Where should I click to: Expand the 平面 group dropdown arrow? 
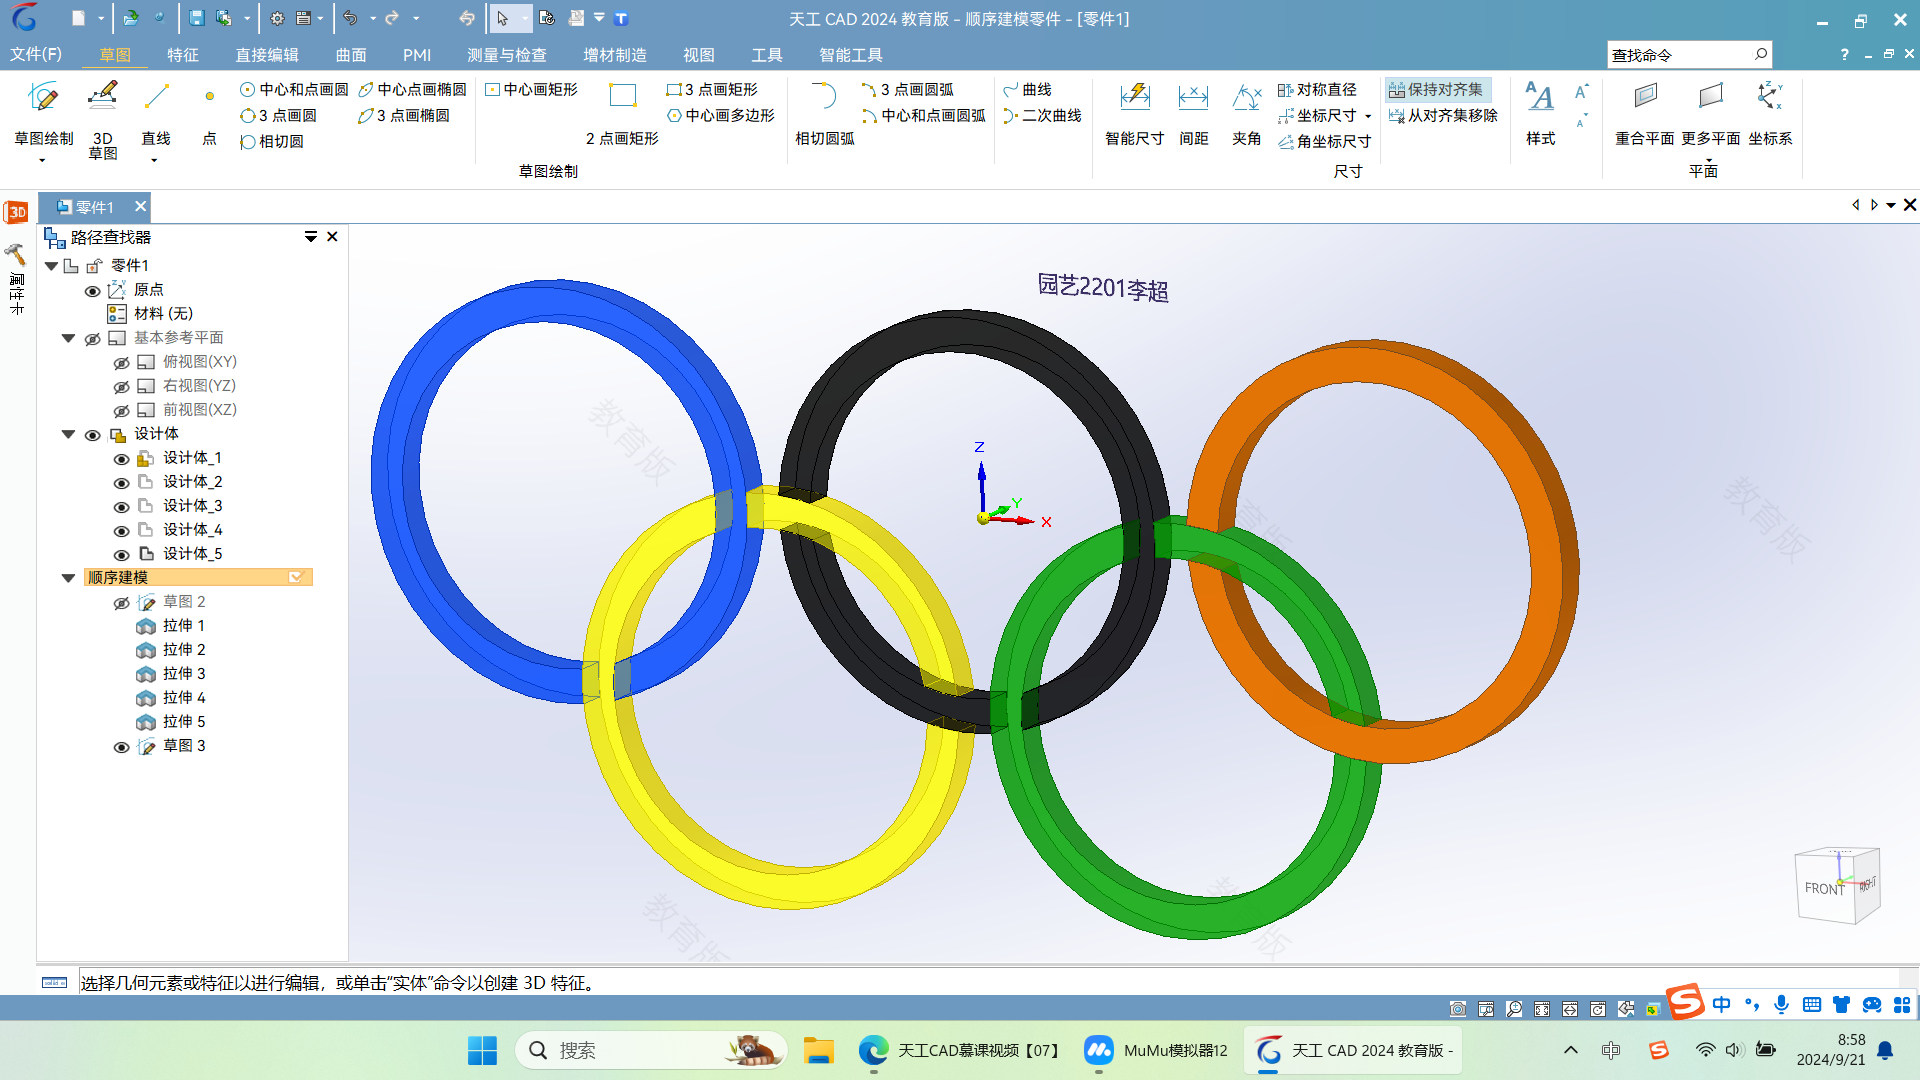click(1708, 160)
